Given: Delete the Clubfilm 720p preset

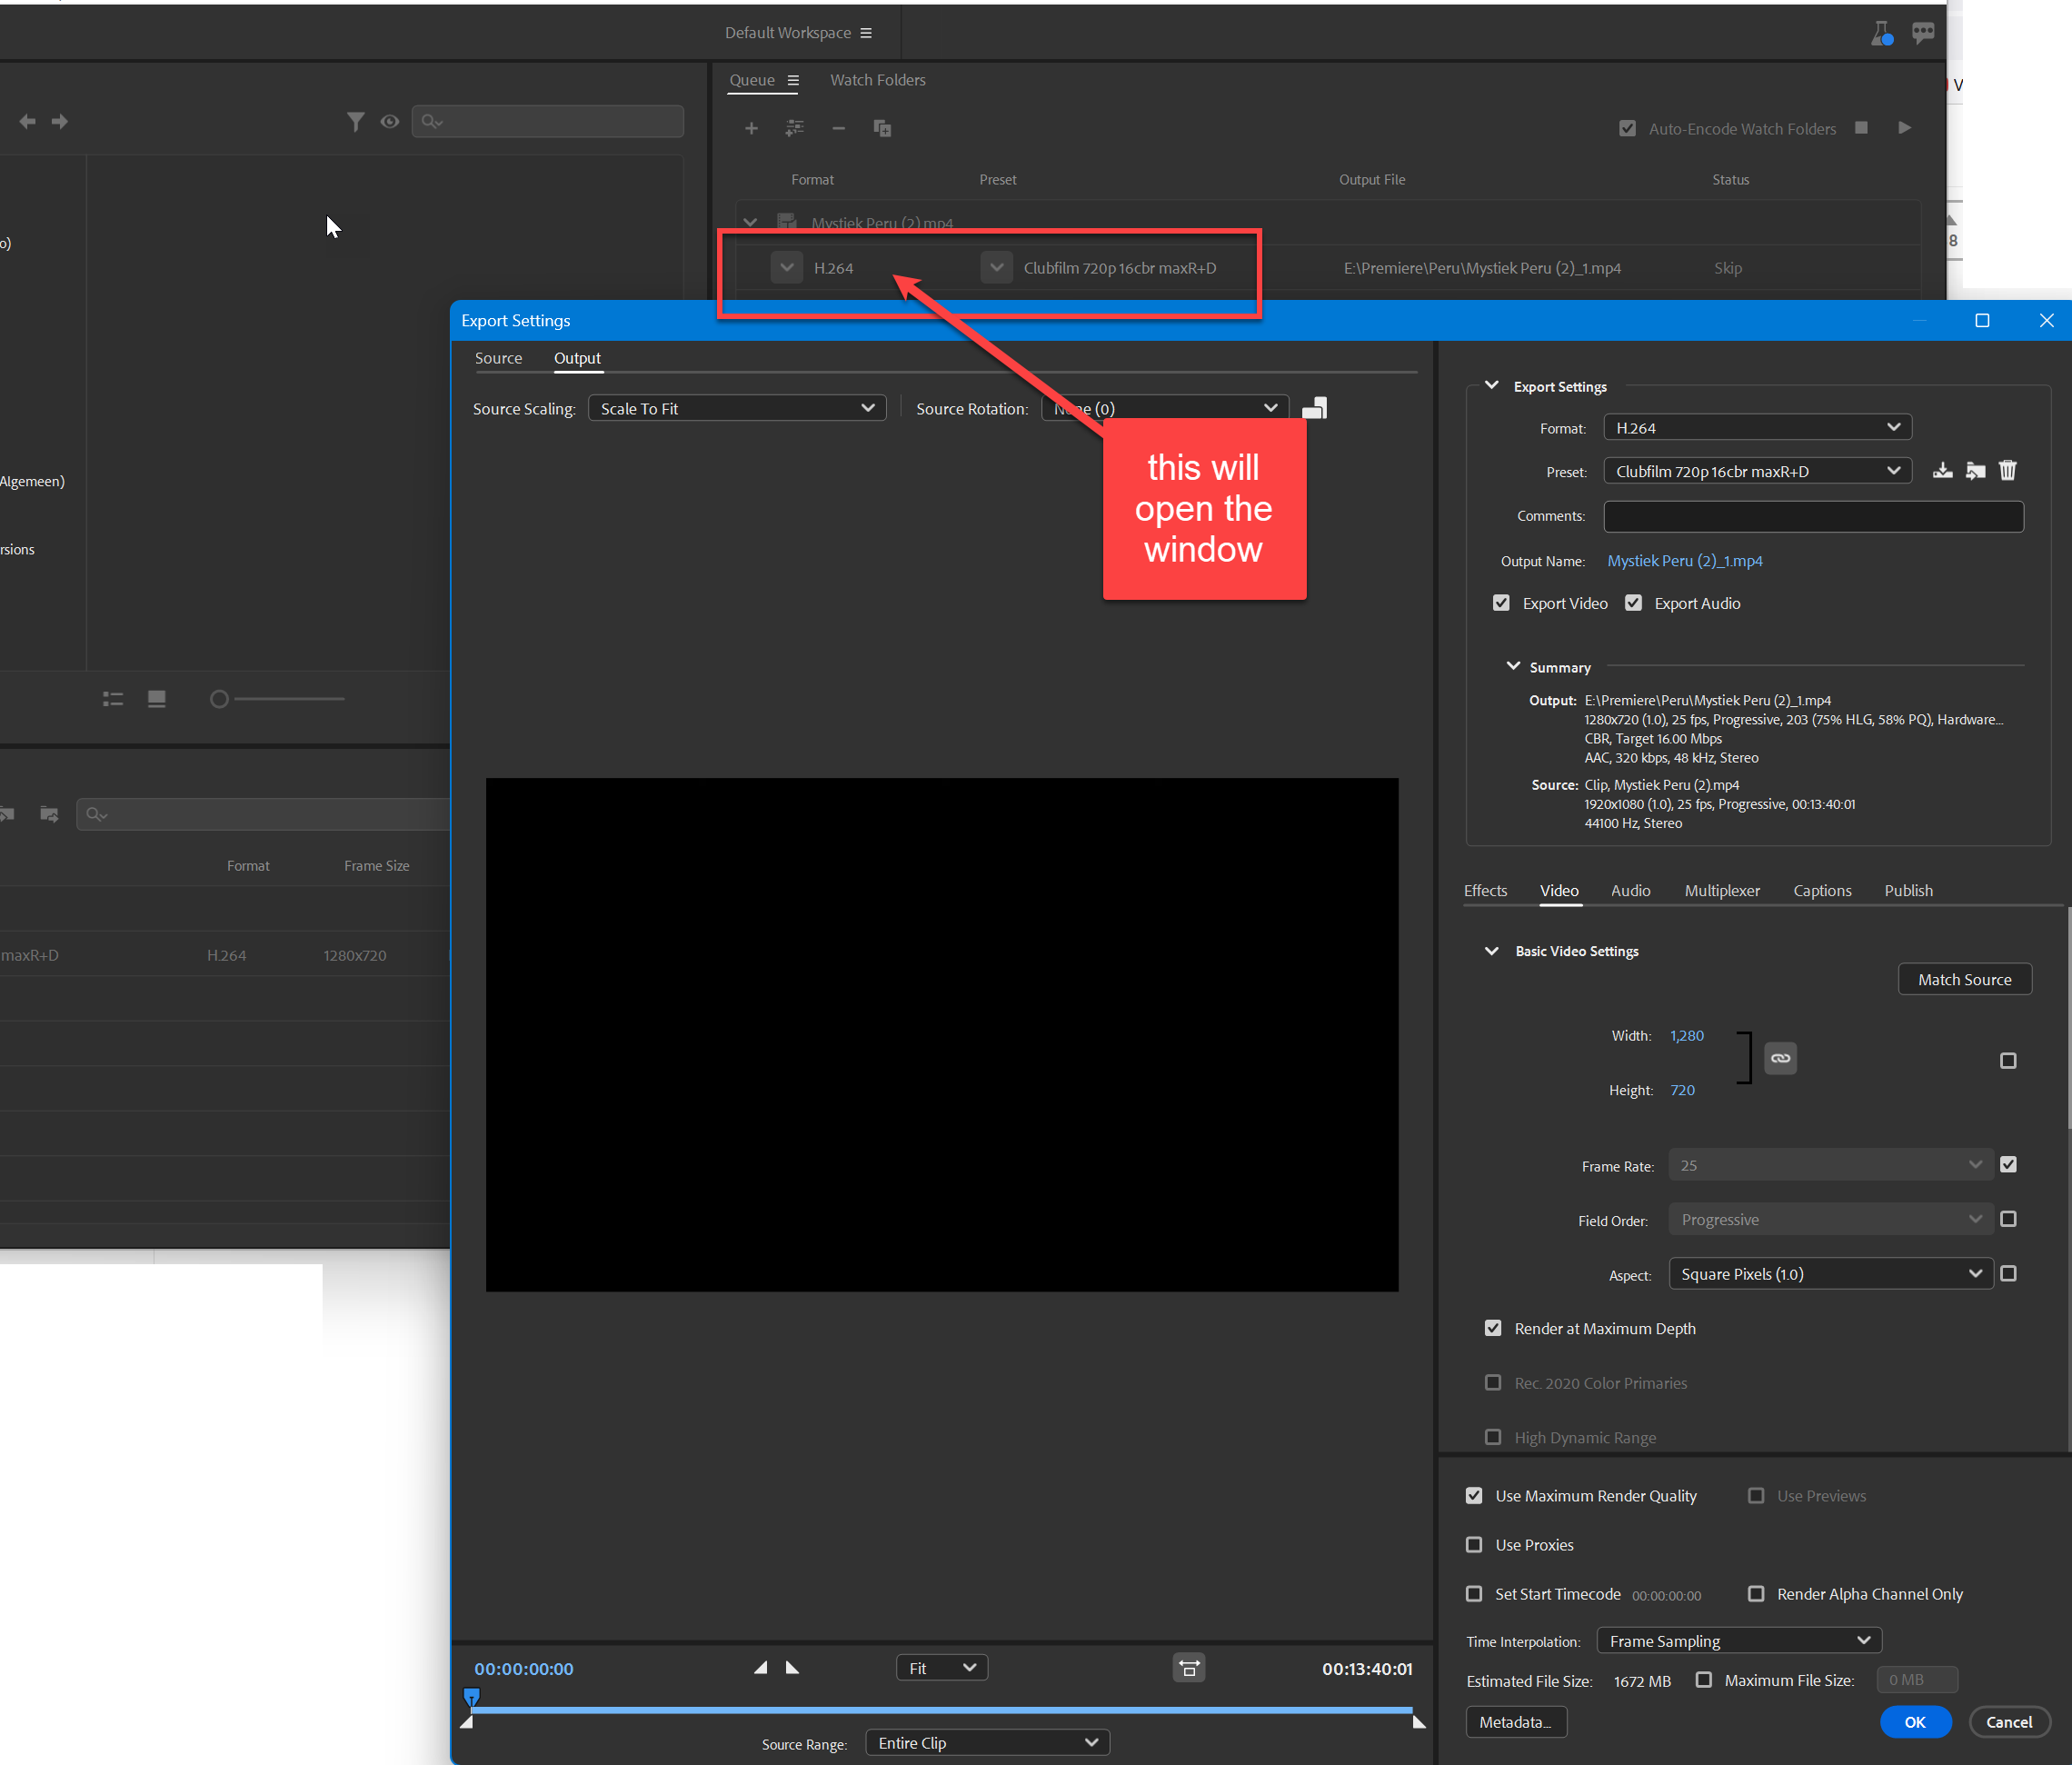Looking at the screenshot, I should coord(2007,470).
